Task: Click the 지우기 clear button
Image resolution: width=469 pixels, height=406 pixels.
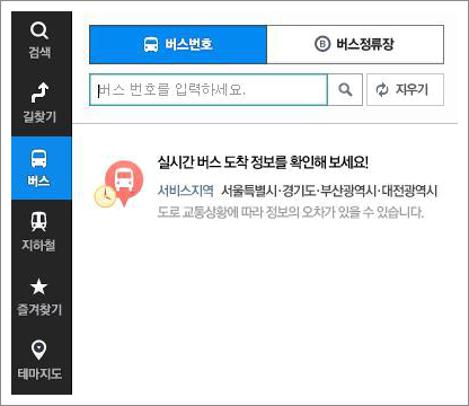Action: tap(405, 90)
